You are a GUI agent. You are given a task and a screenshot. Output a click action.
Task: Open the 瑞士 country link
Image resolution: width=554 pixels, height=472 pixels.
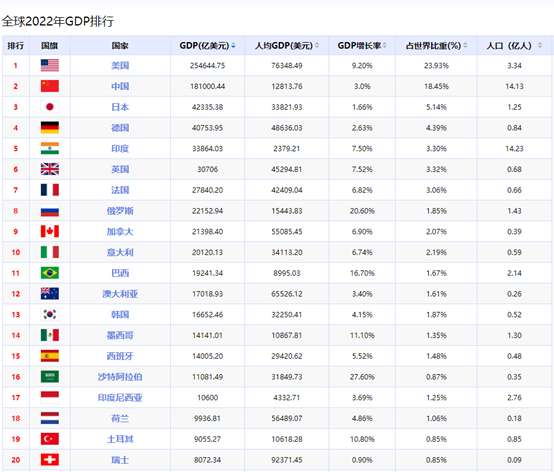[120, 460]
